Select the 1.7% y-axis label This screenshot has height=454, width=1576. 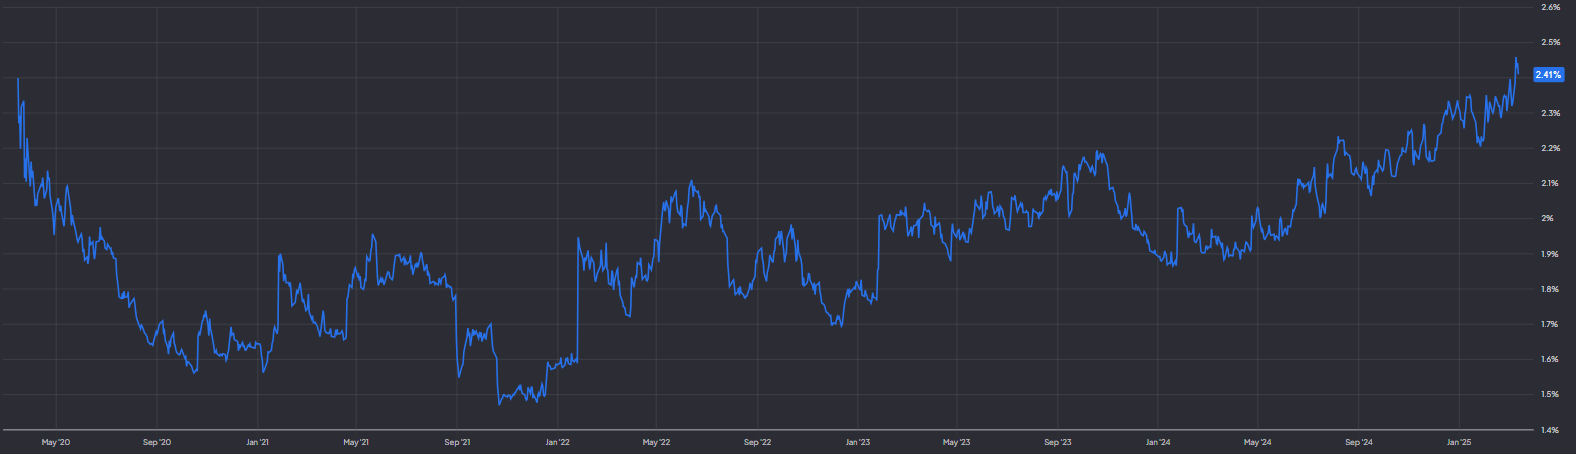pos(1550,324)
